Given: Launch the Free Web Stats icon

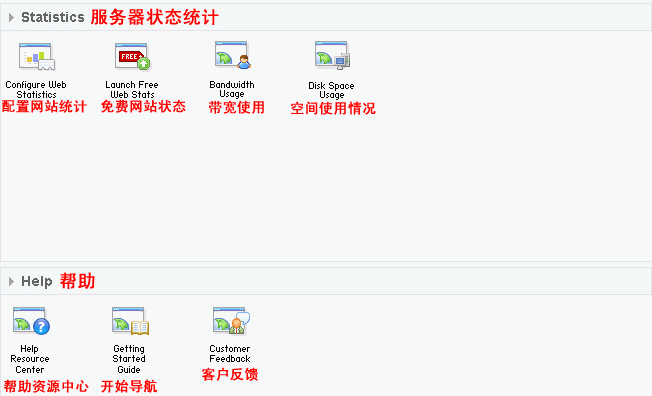Looking at the screenshot, I should [133, 57].
